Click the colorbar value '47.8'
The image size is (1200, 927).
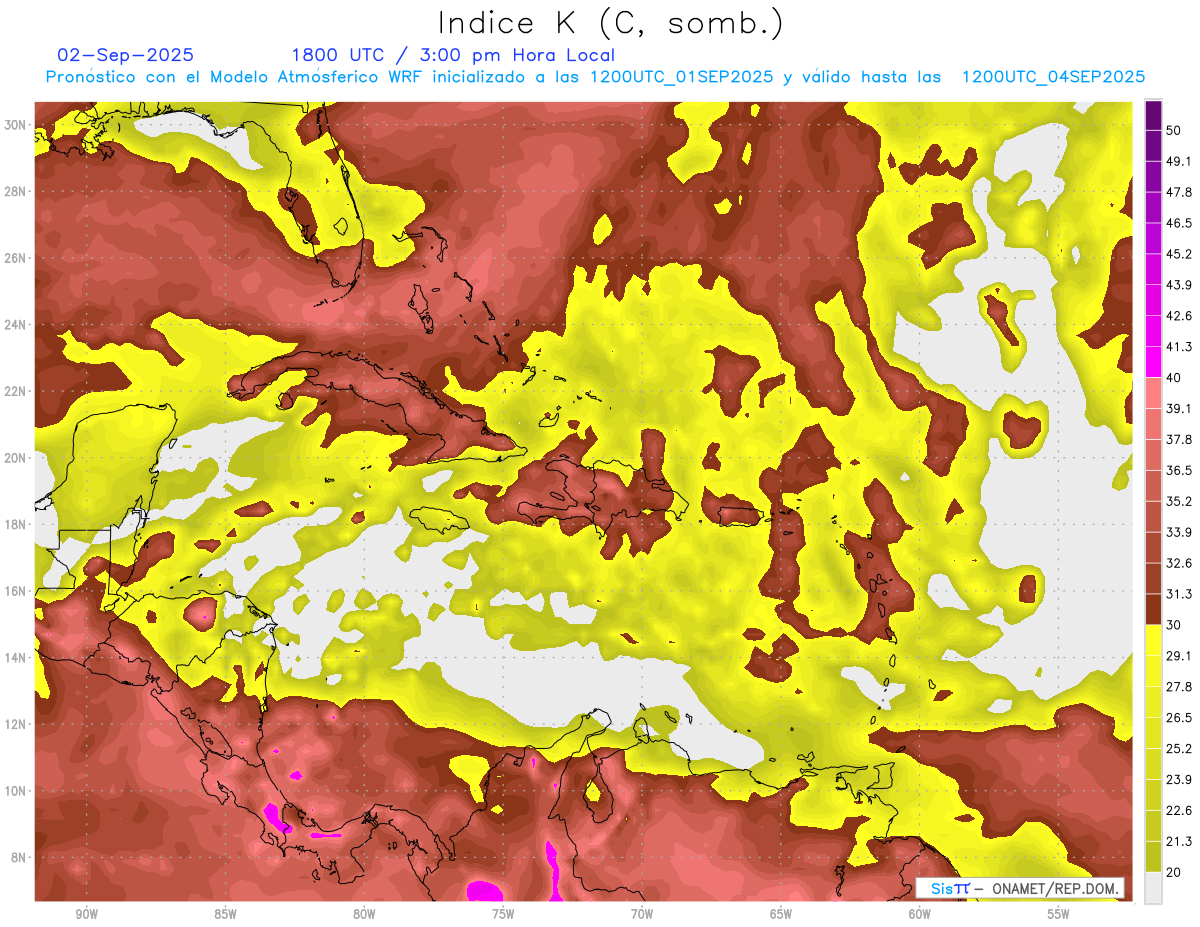(1179, 193)
